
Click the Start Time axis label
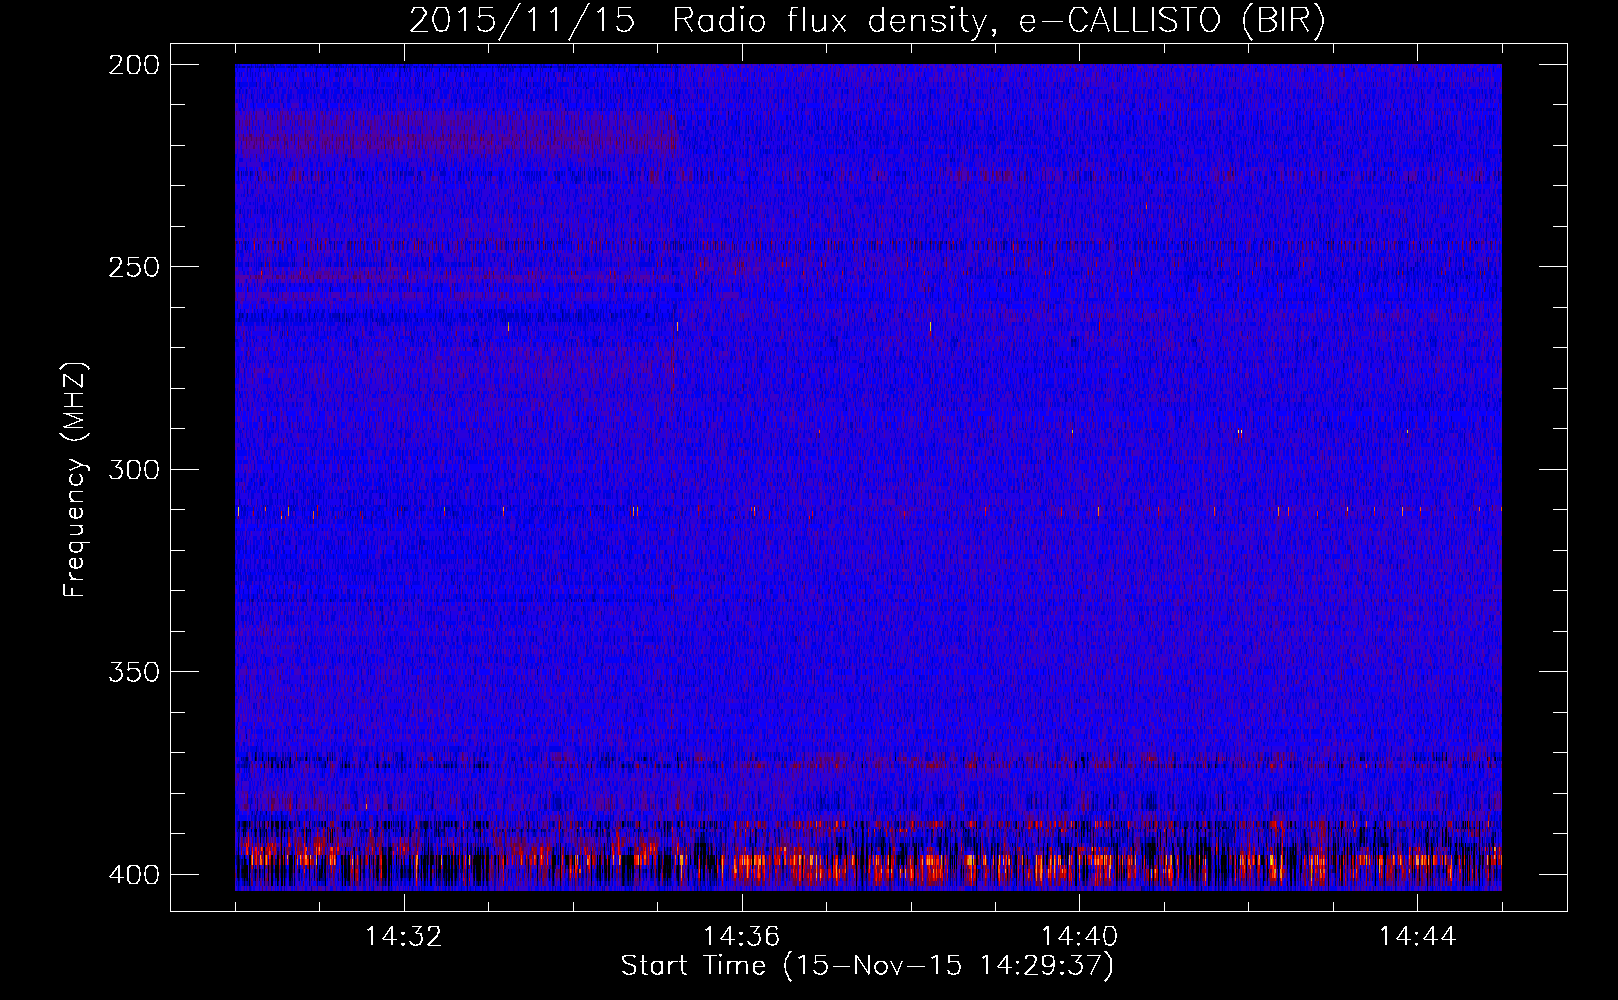coord(867,966)
